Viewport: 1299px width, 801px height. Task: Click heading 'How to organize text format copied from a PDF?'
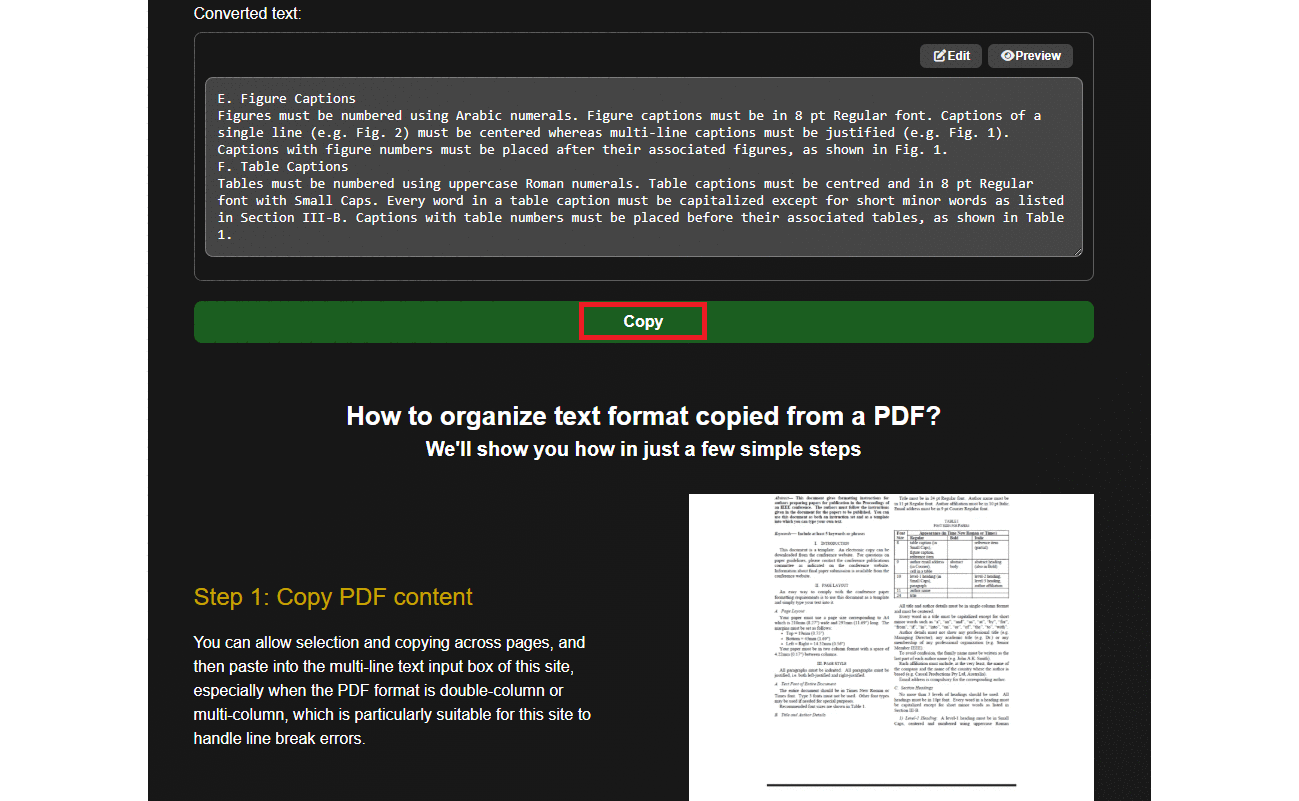coord(643,416)
